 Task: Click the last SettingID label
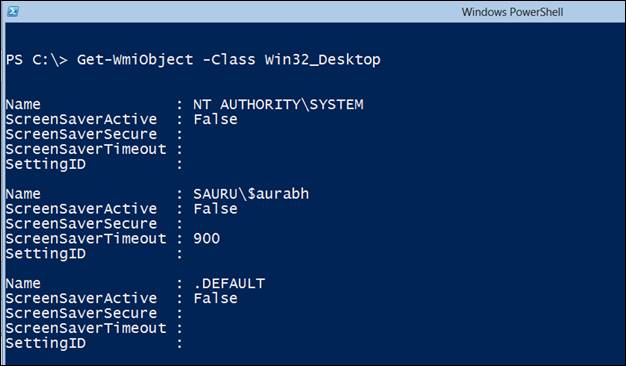[46, 343]
